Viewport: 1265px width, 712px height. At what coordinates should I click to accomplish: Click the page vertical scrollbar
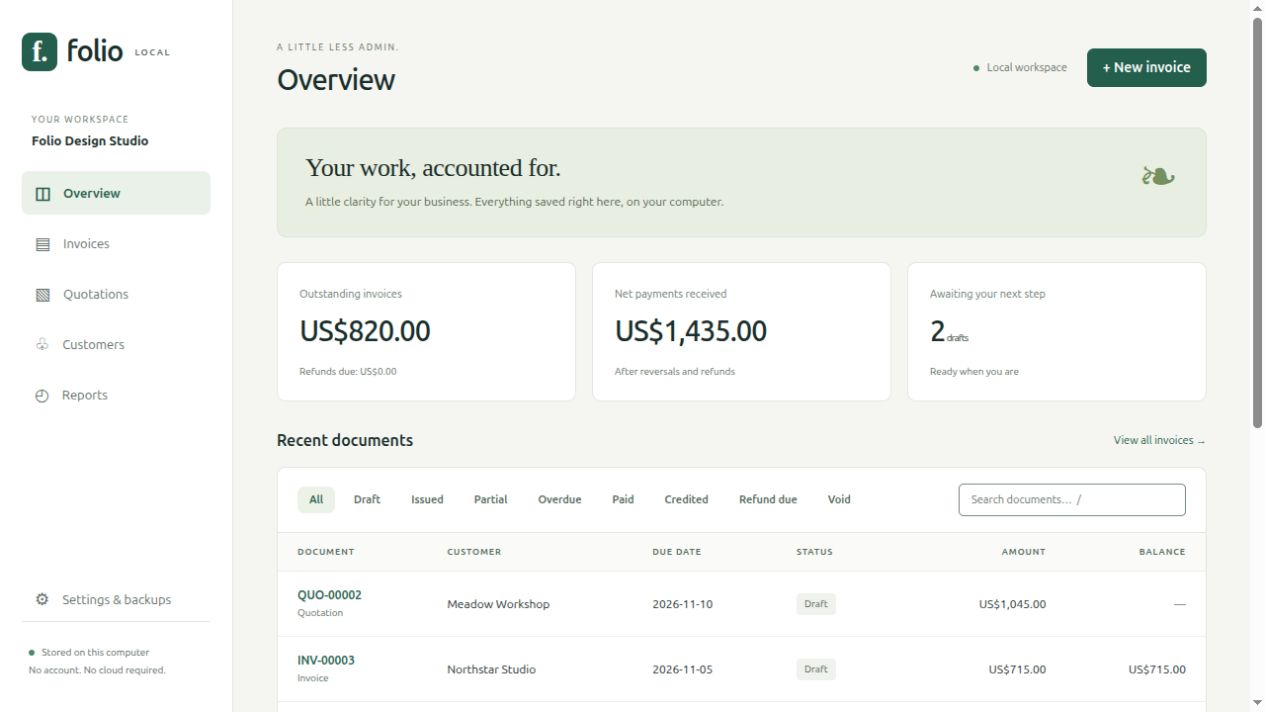click(x=1258, y=223)
